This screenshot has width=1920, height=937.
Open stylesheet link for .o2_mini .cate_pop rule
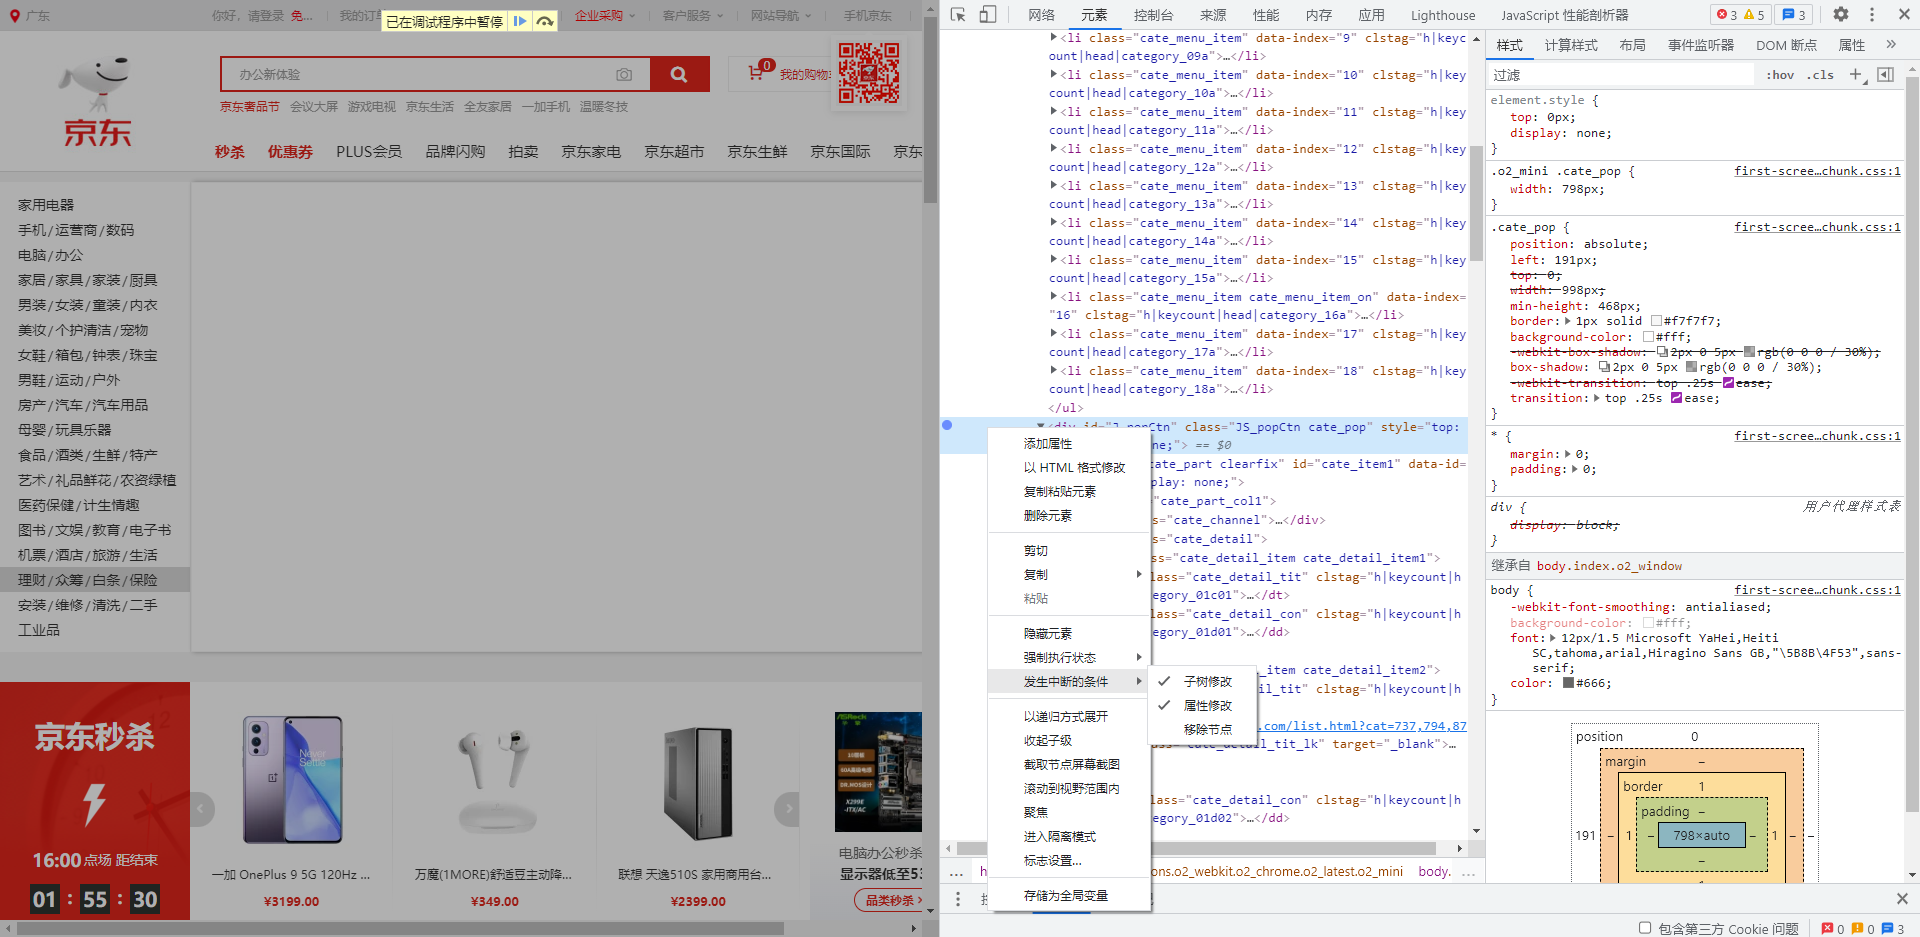[1817, 171]
